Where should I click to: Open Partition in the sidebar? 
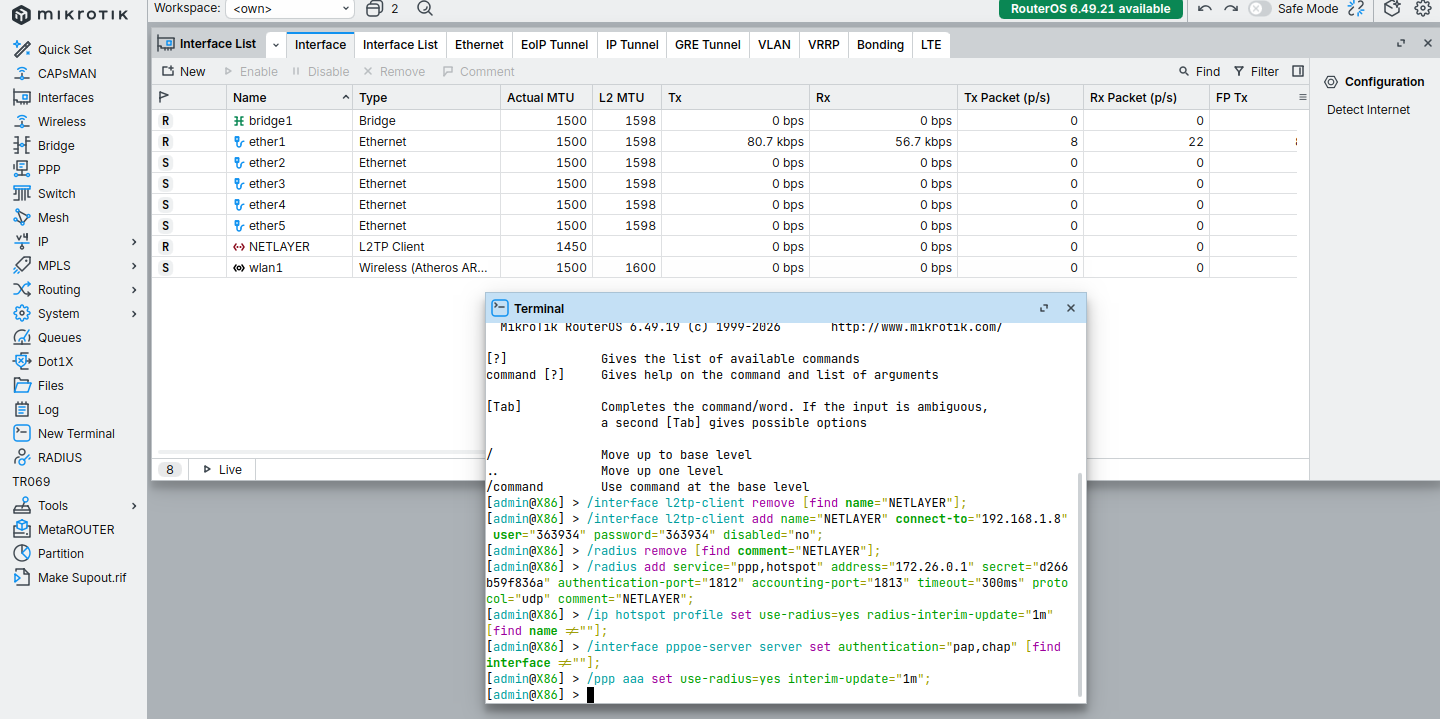pos(61,553)
